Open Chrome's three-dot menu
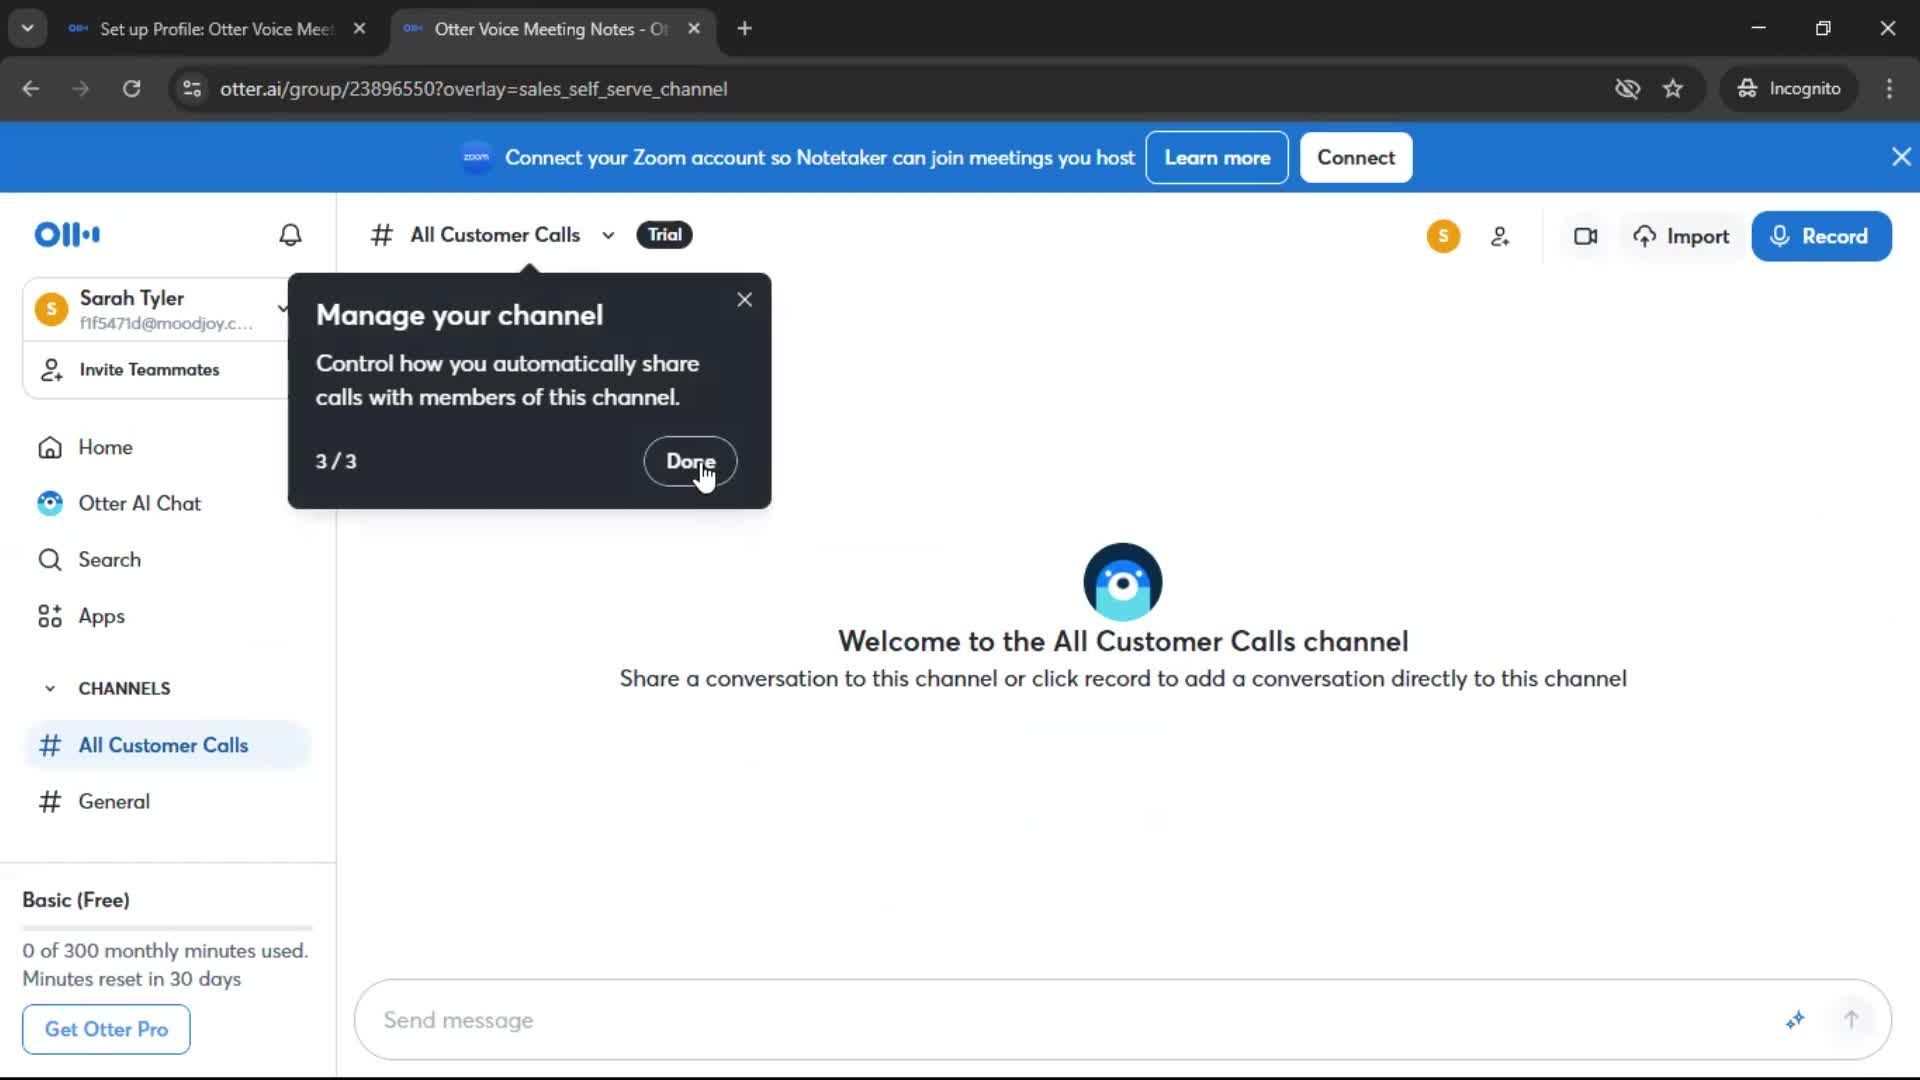This screenshot has width=1920, height=1080. point(1889,89)
